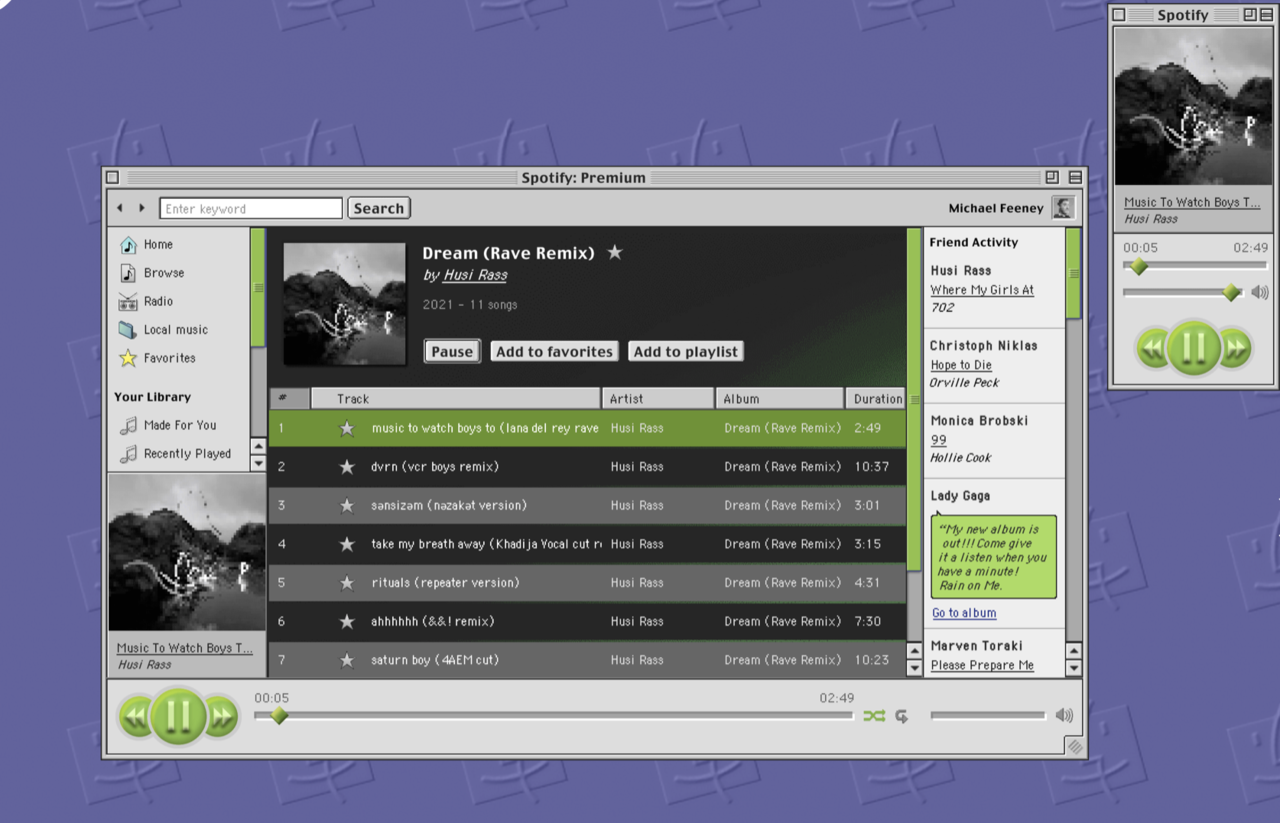Click the Add to playlist button
The image size is (1280, 823).
[686, 352]
